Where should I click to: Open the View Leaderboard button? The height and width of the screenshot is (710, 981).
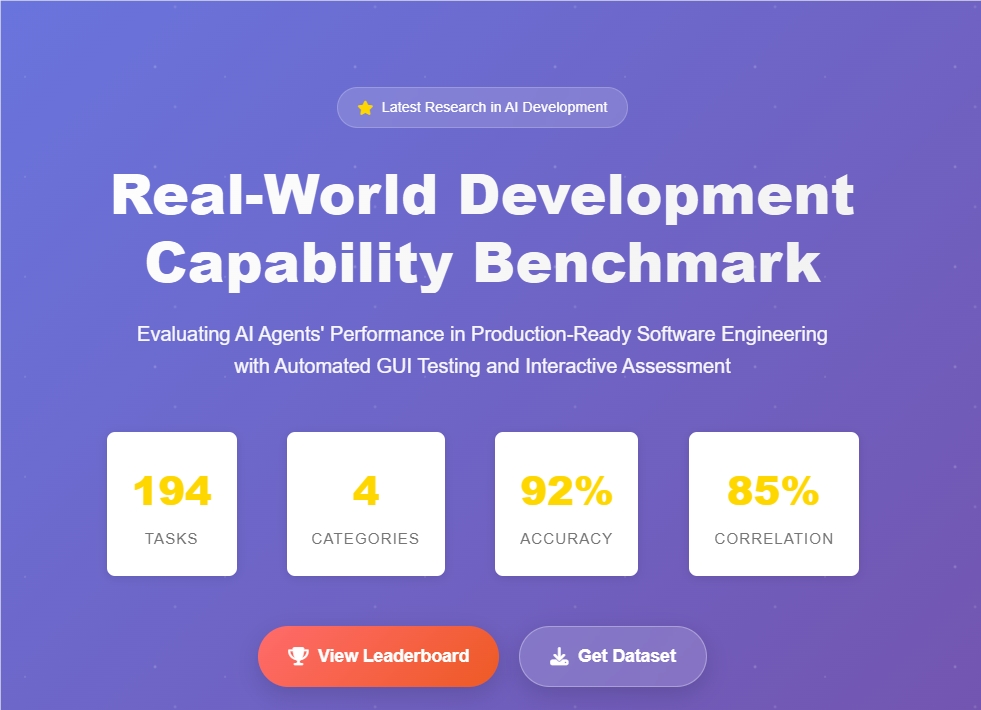point(378,656)
